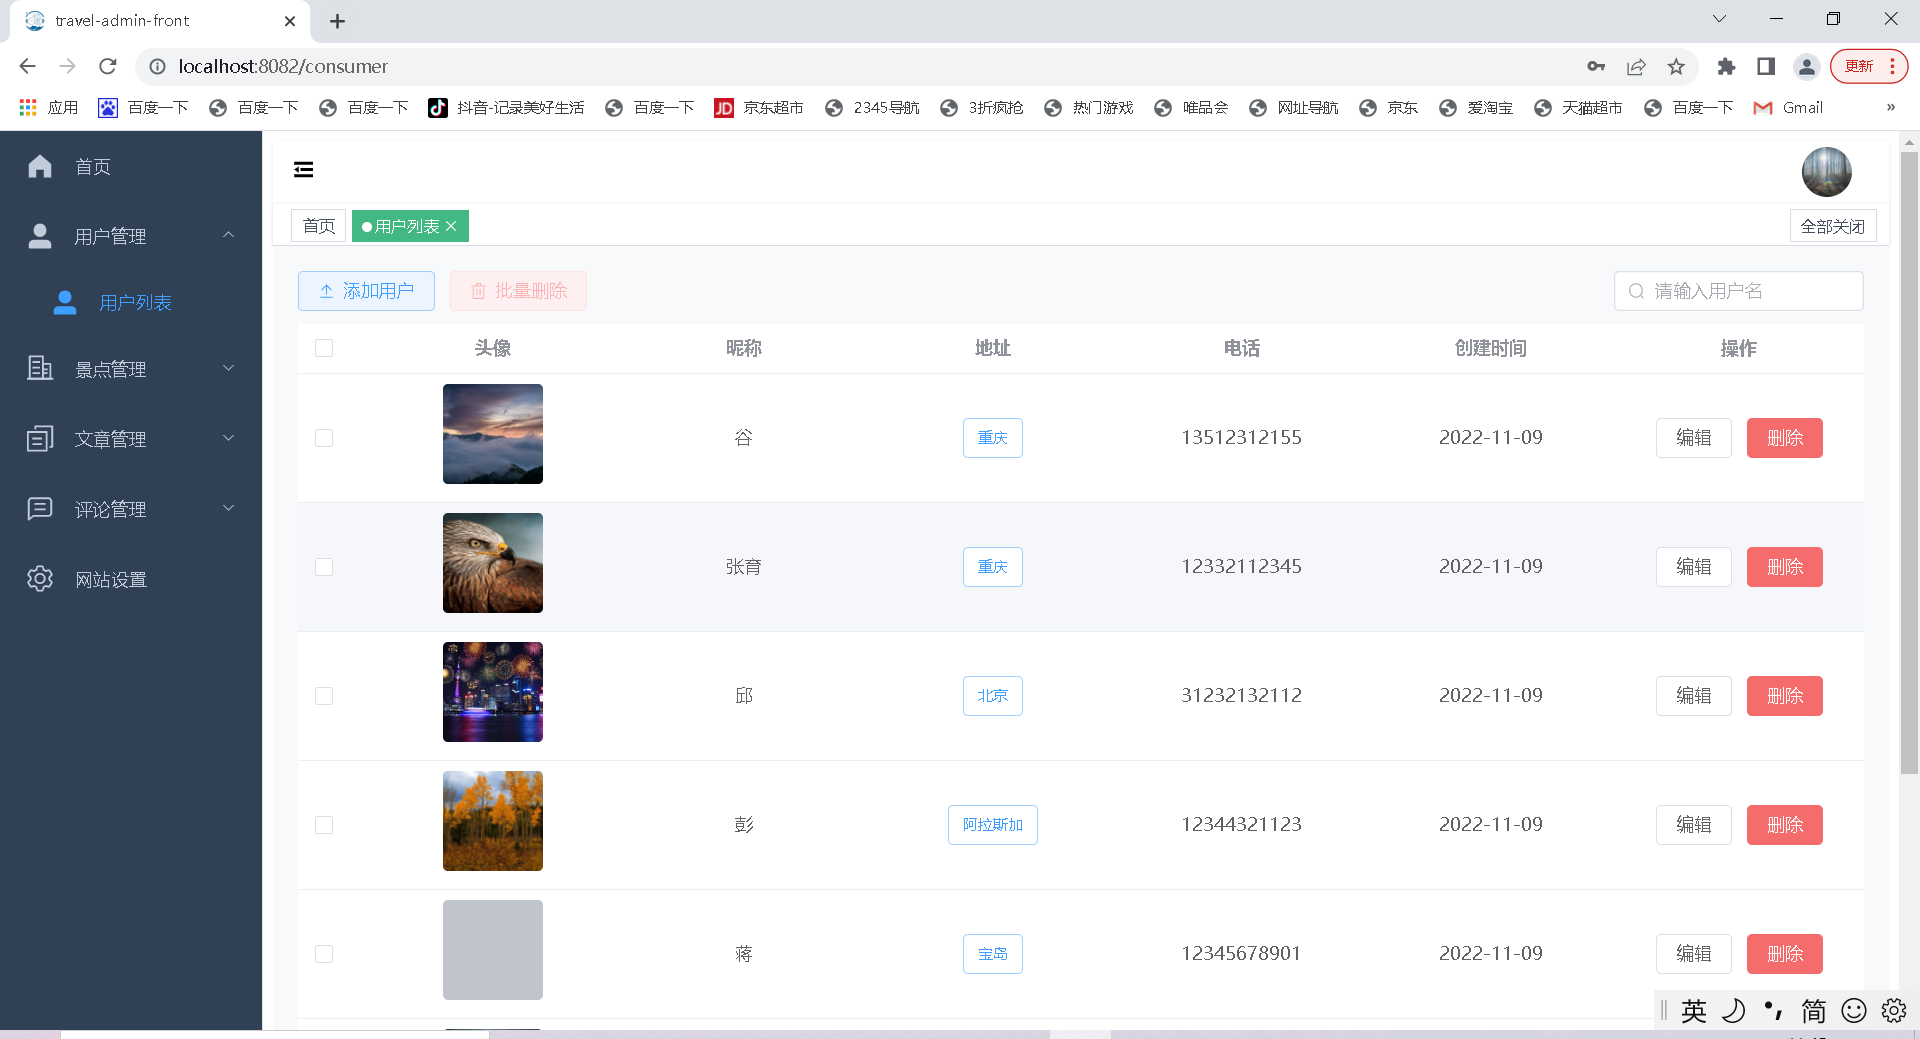Open the browser side panel icon
The height and width of the screenshot is (1039, 1920).
(x=1766, y=66)
